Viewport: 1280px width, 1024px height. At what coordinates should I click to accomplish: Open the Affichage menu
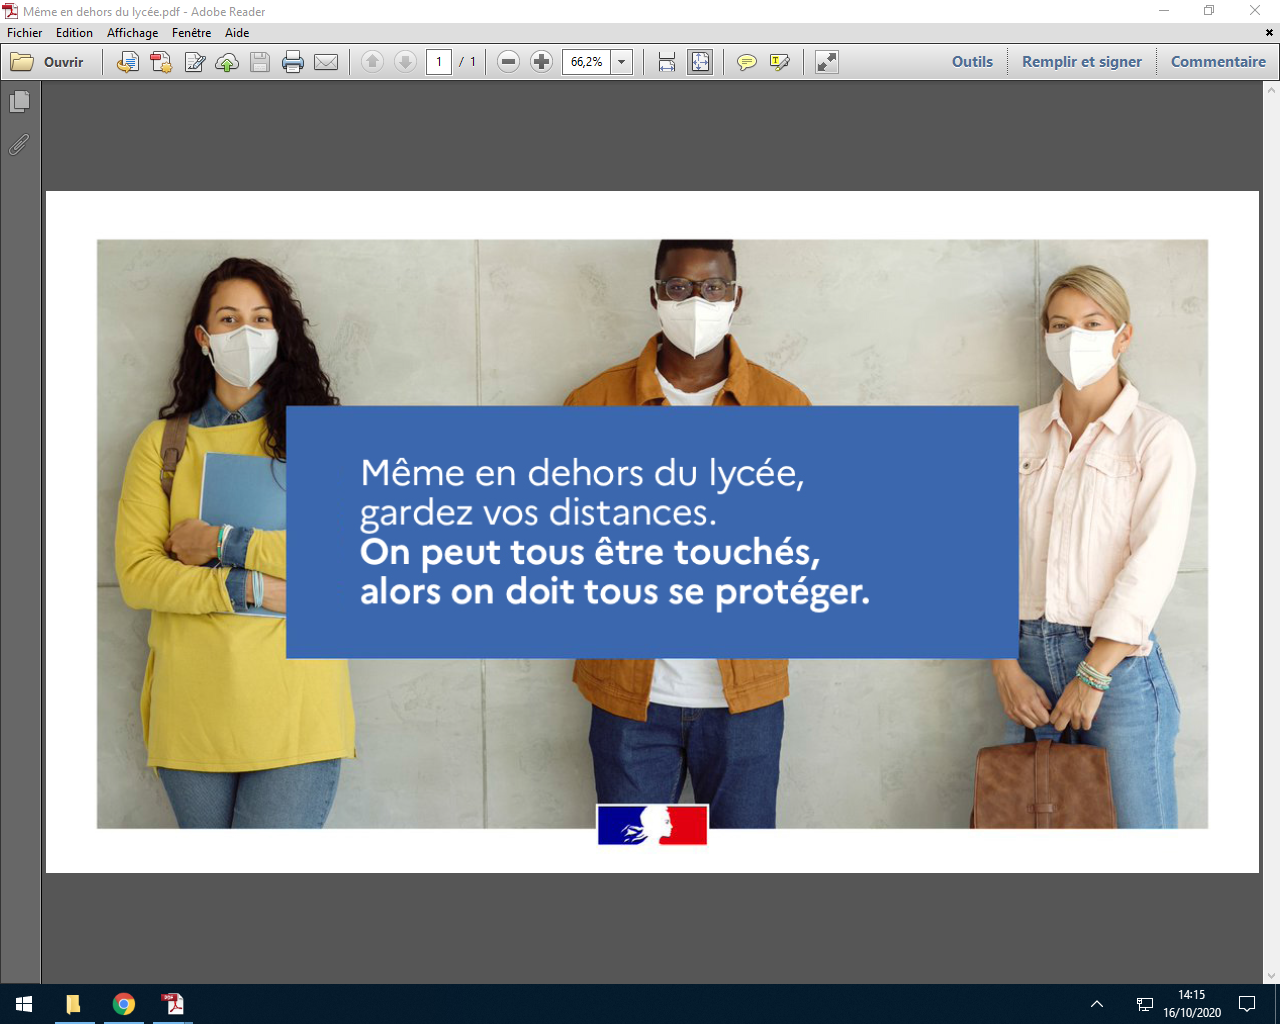pyautogui.click(x=132, y=33)
